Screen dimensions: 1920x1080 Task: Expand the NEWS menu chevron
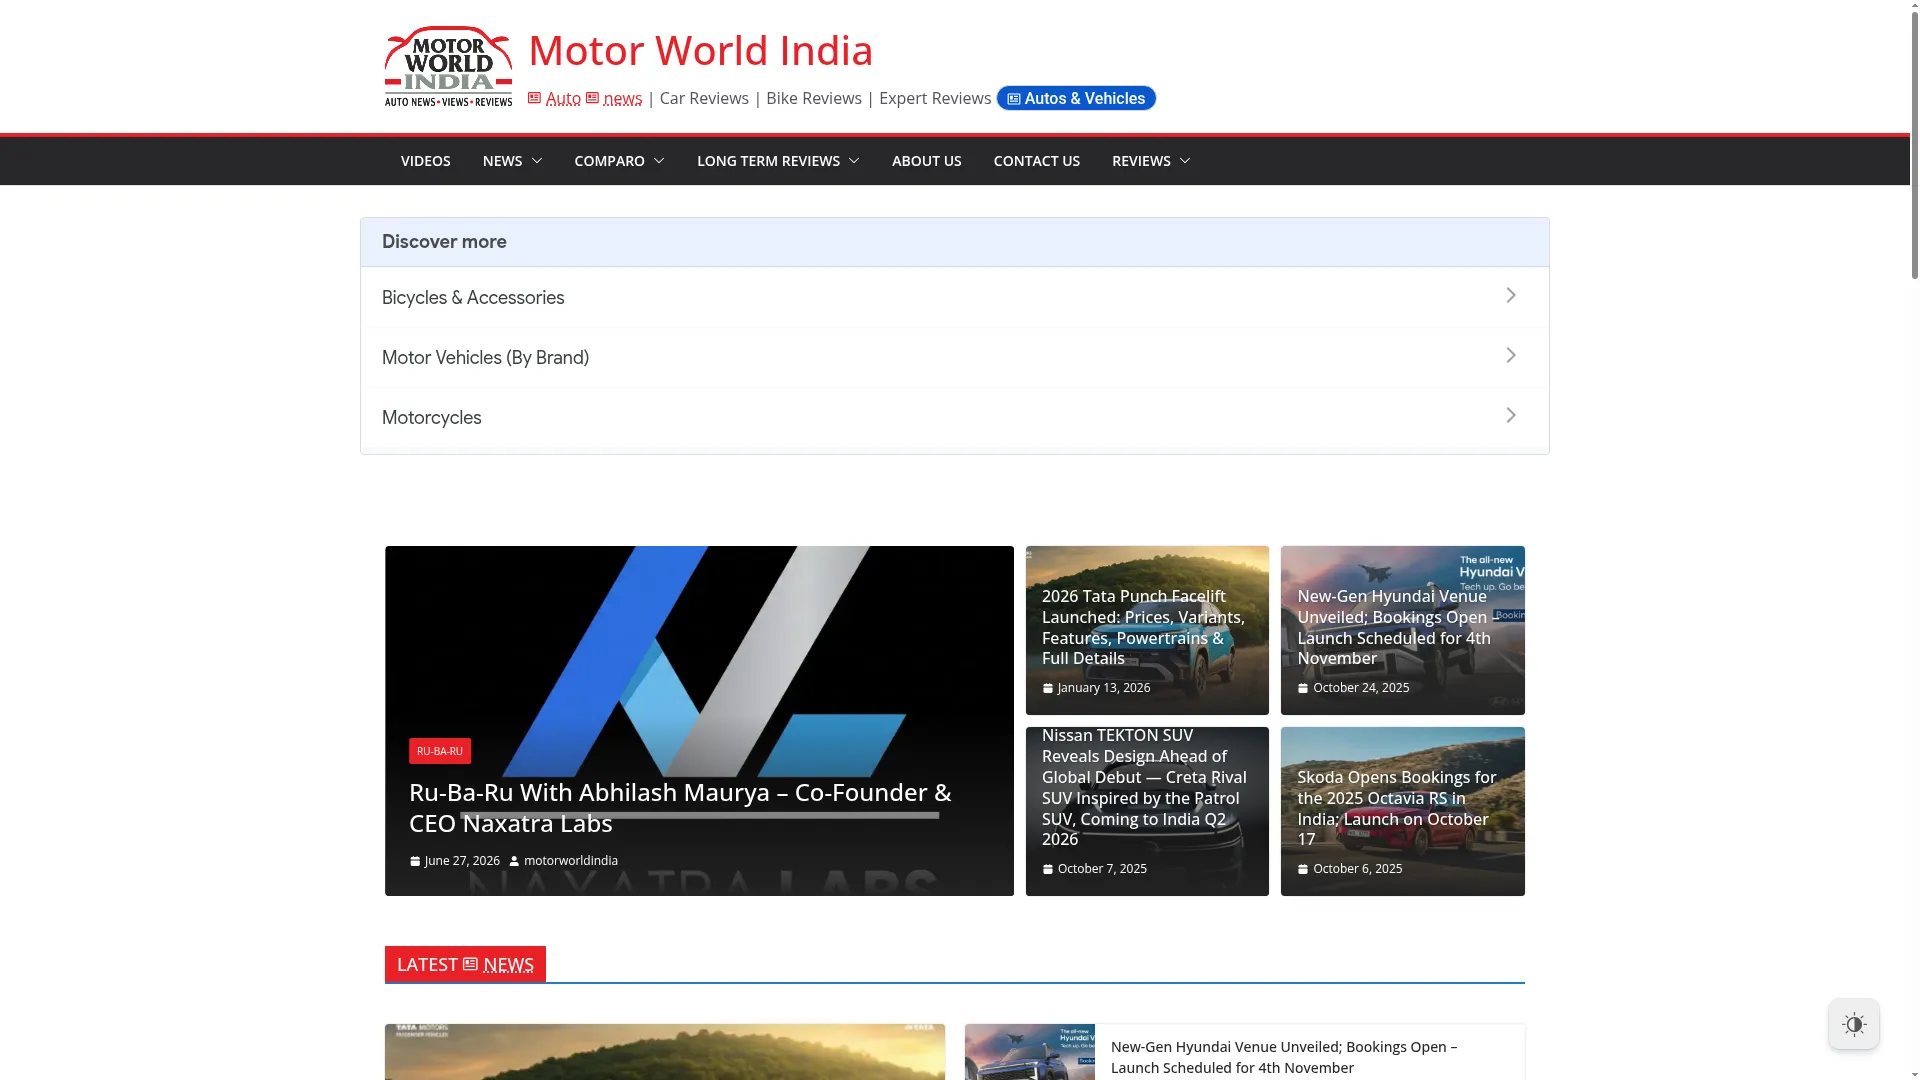[537, 161]
